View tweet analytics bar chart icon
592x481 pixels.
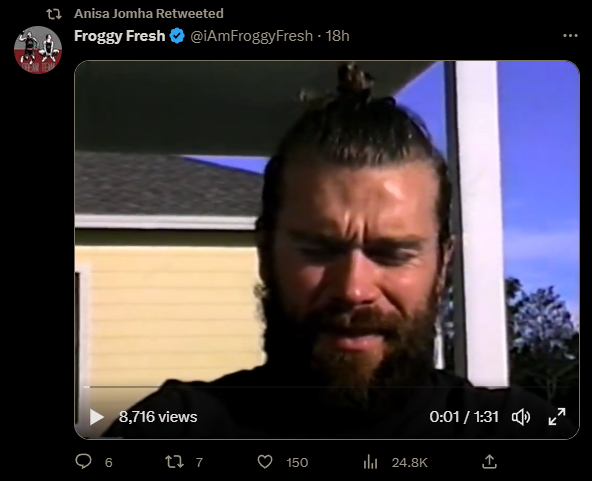370,462
